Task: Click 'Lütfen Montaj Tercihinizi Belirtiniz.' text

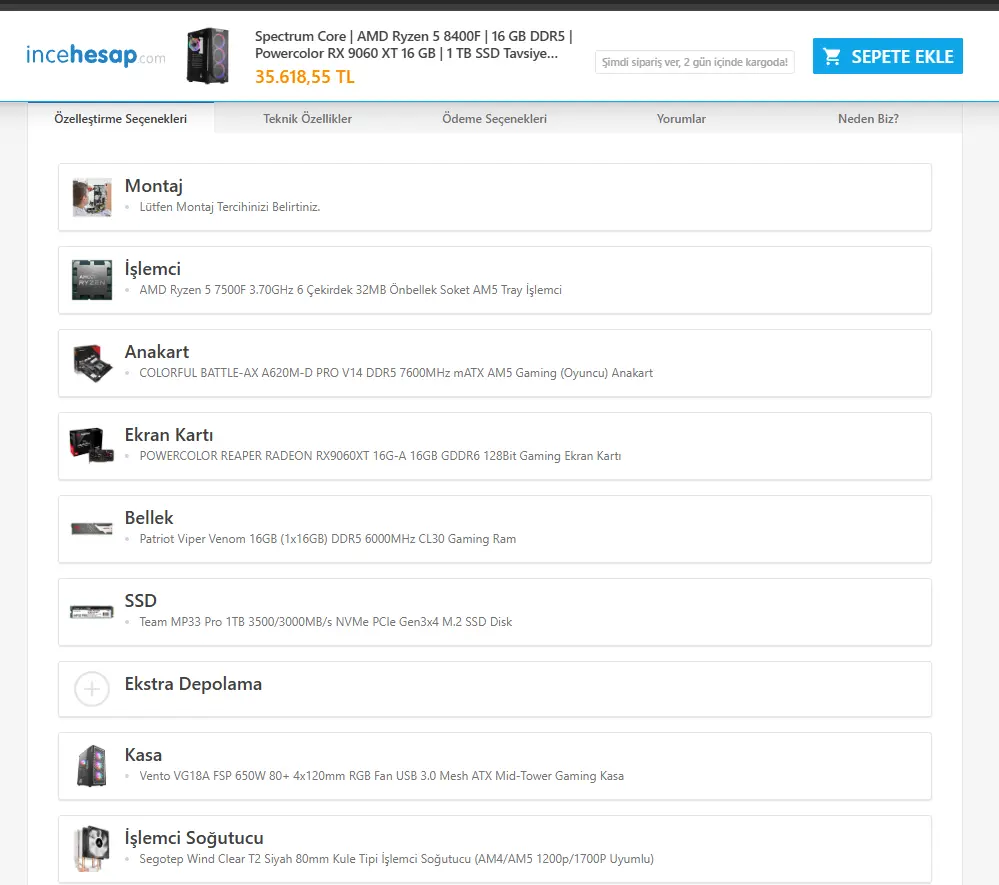Action: tap(229, 207)
